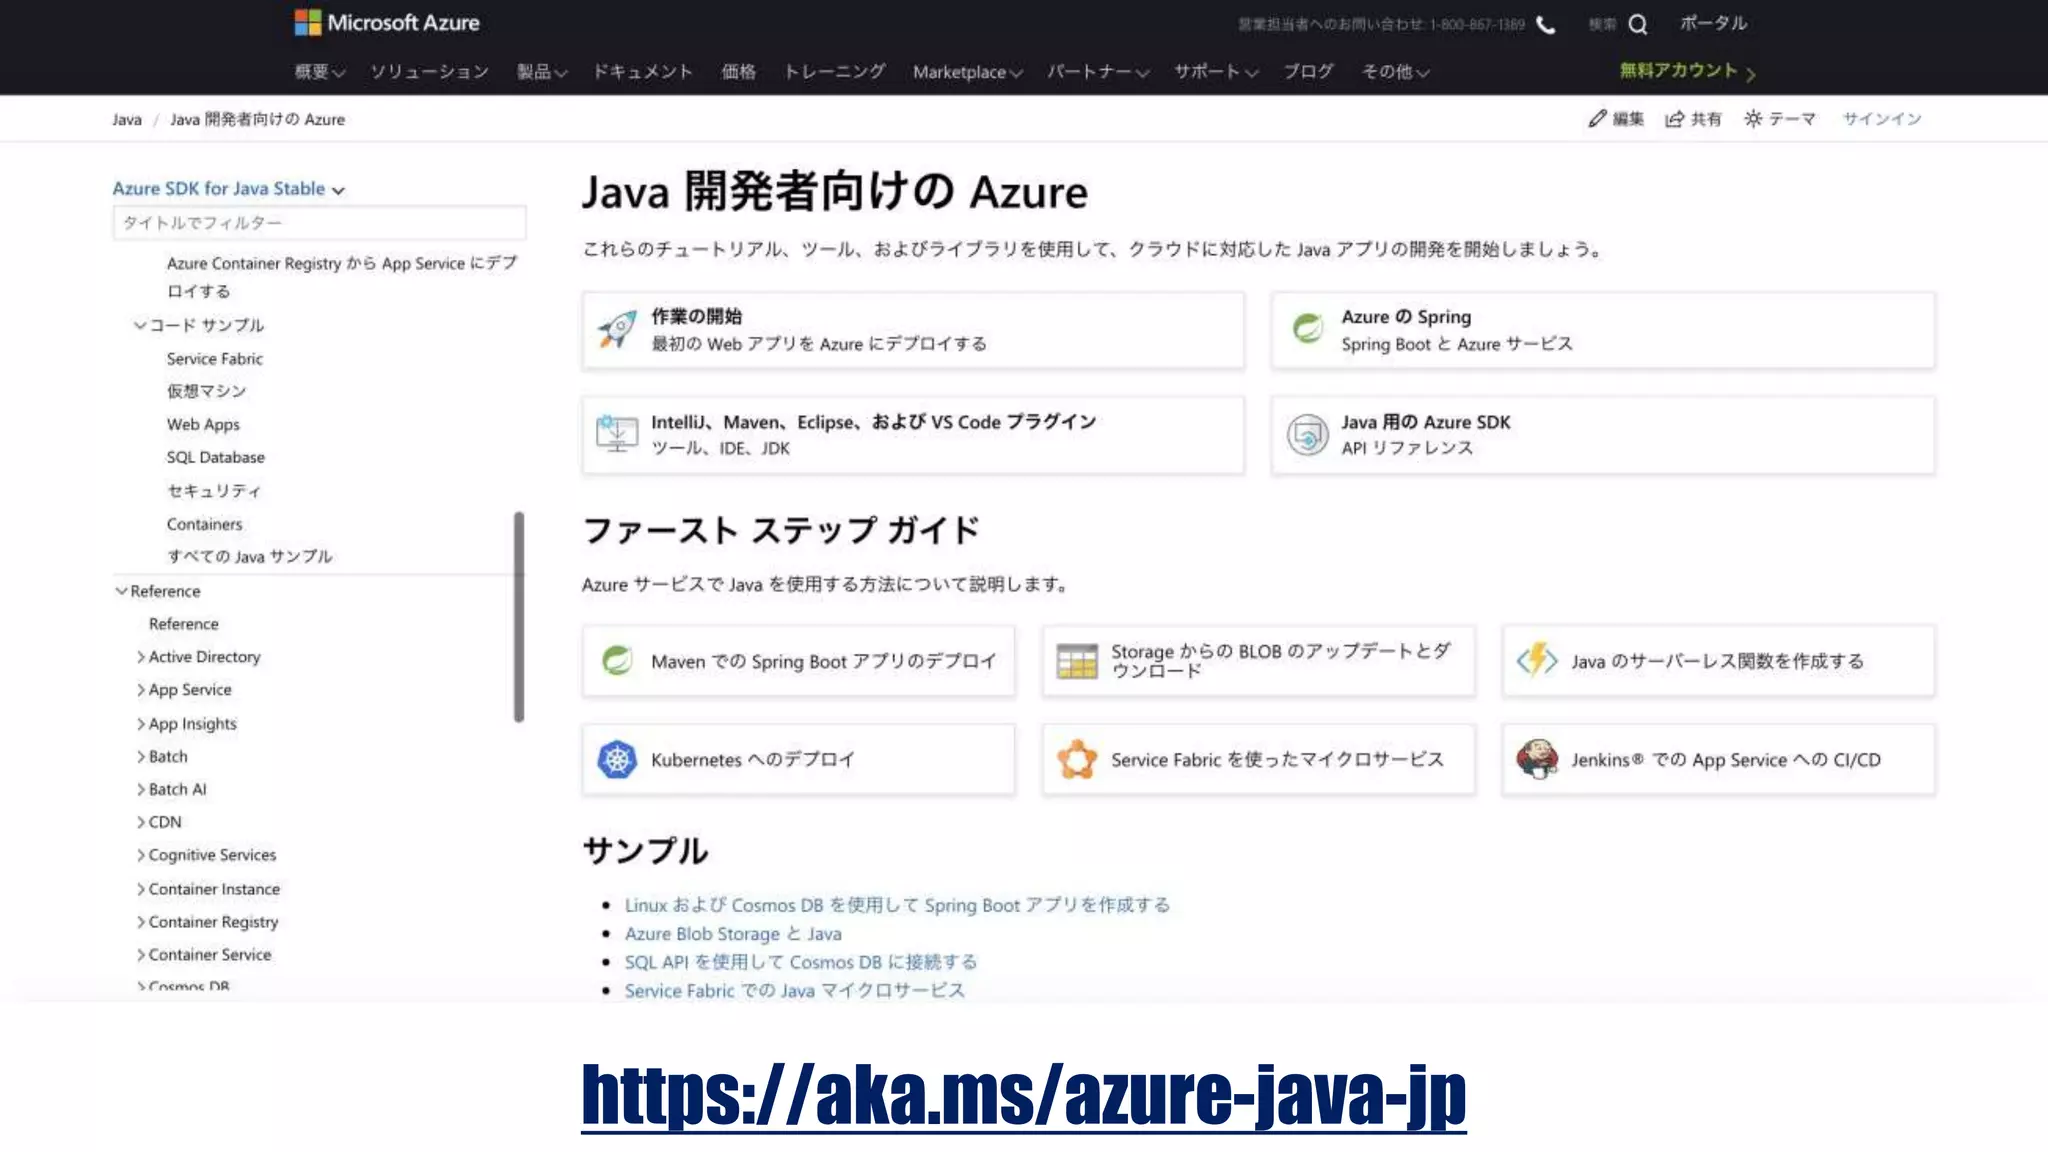Click the Java breadcrumb link
The height and width of the screenshot is (1152, 2048).
[x=127, y=119]
